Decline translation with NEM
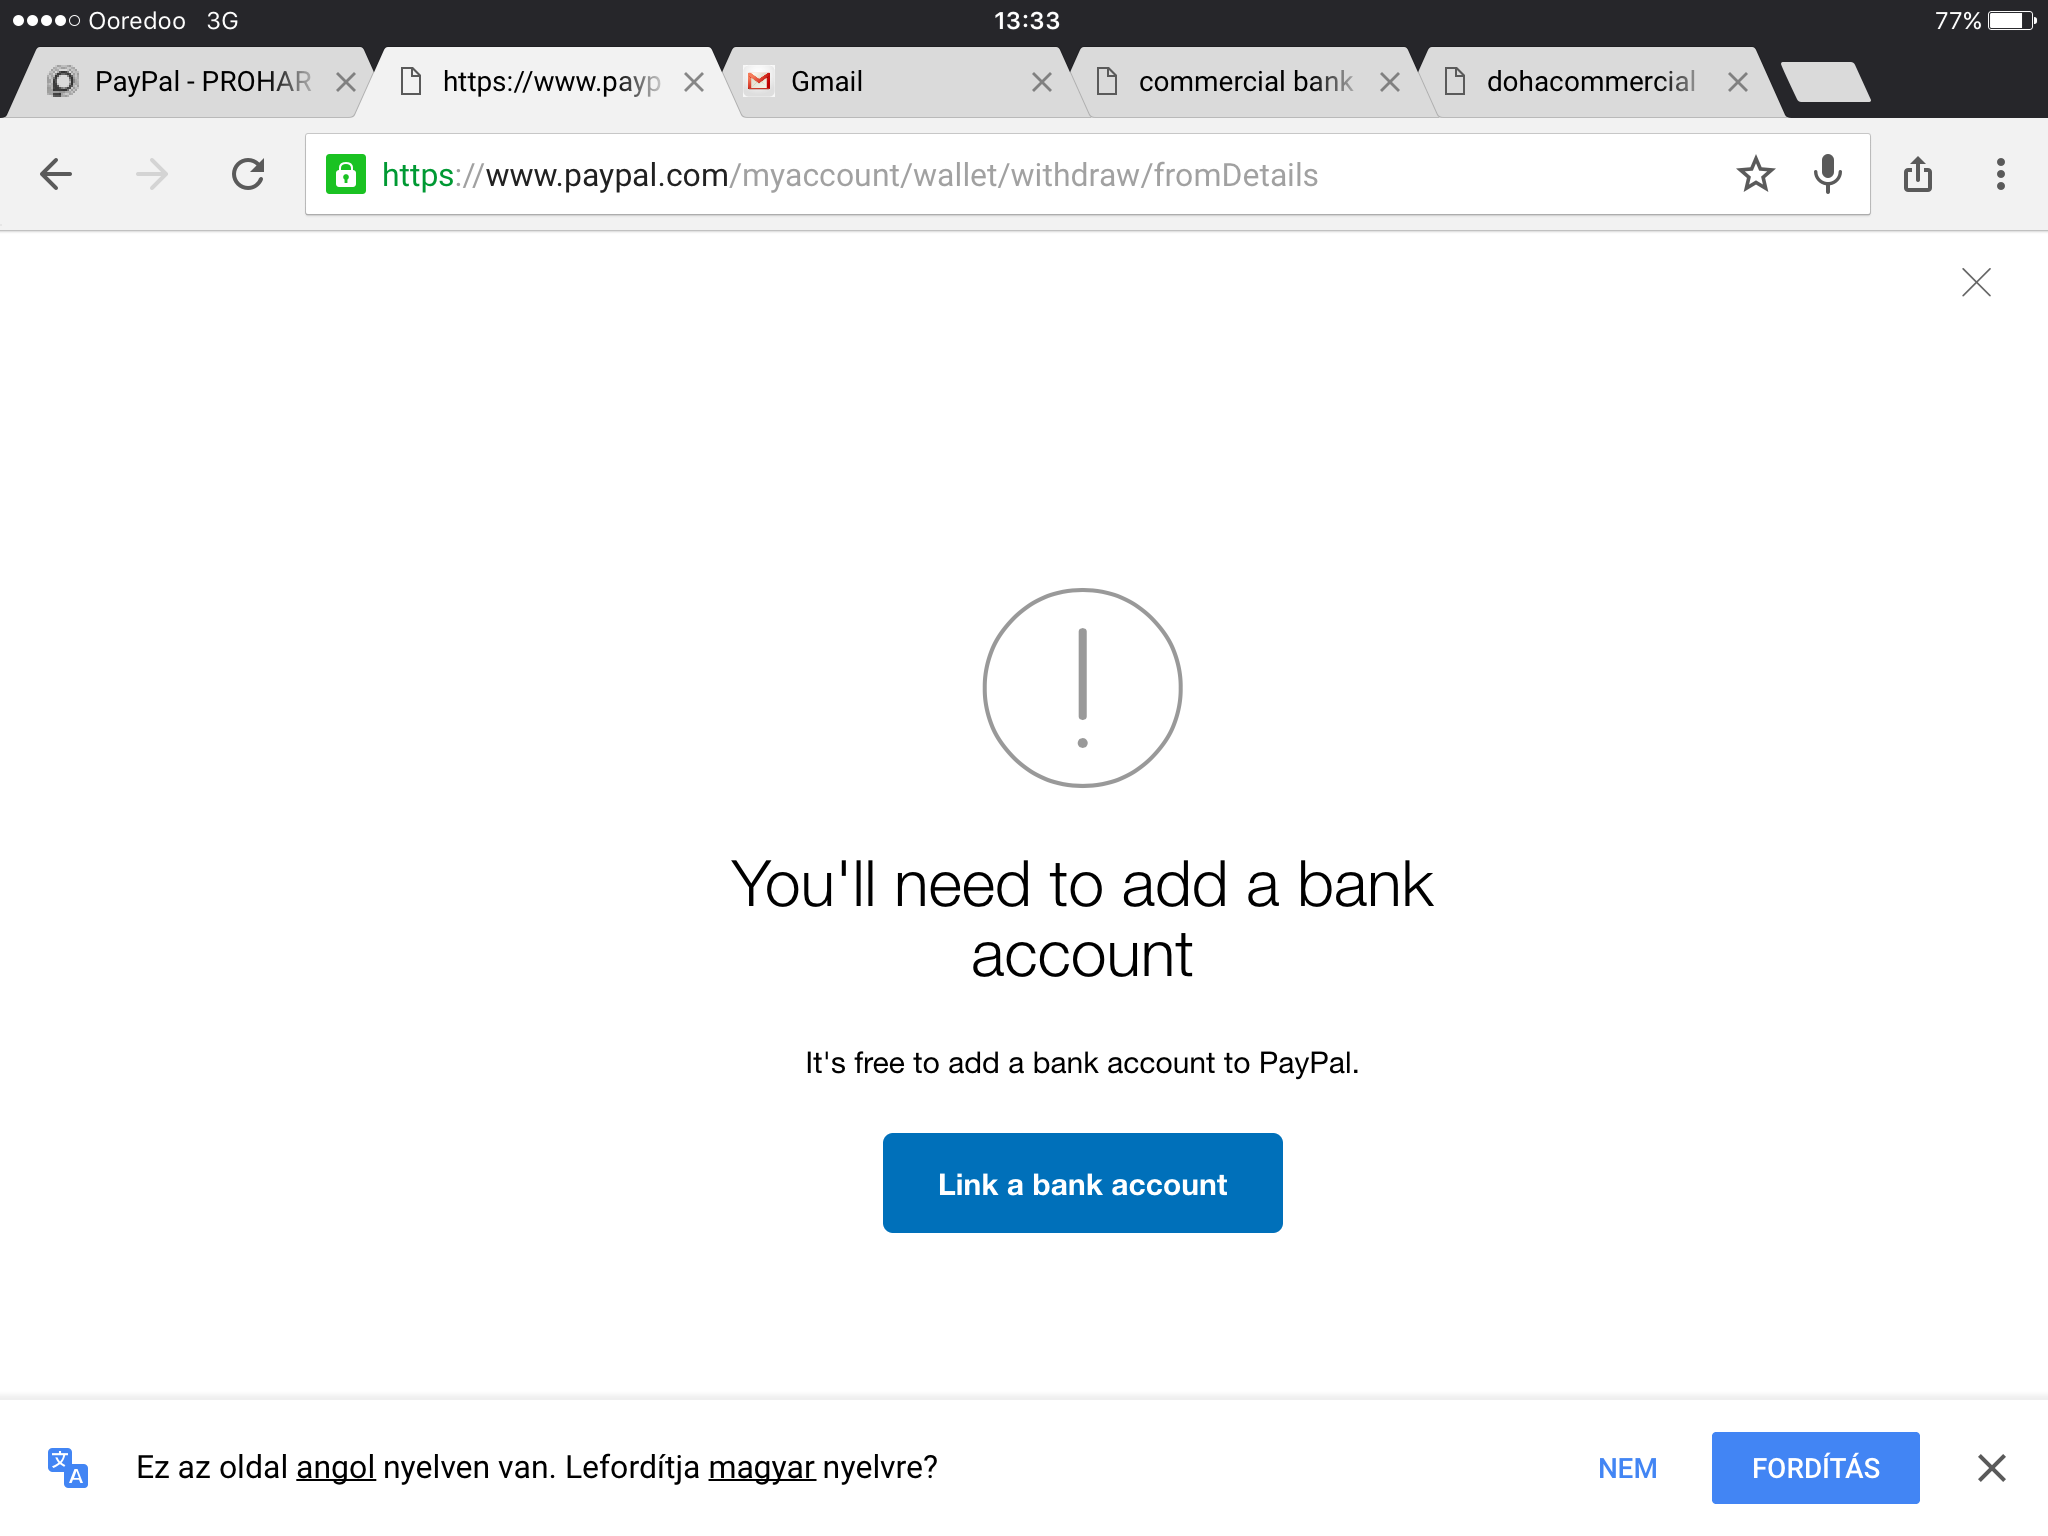Image resolution: width=2048 pixels, height=1536 pixels. click(1627, 1467)
